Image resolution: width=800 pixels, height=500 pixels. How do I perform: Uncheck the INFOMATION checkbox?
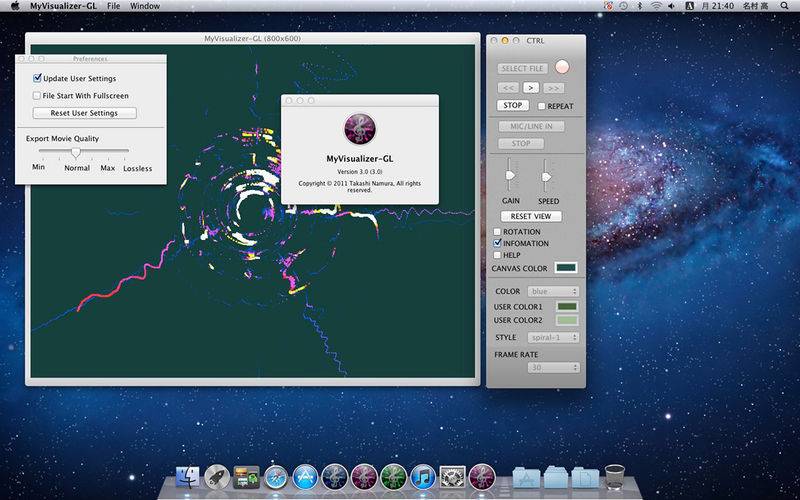(497, 243)
